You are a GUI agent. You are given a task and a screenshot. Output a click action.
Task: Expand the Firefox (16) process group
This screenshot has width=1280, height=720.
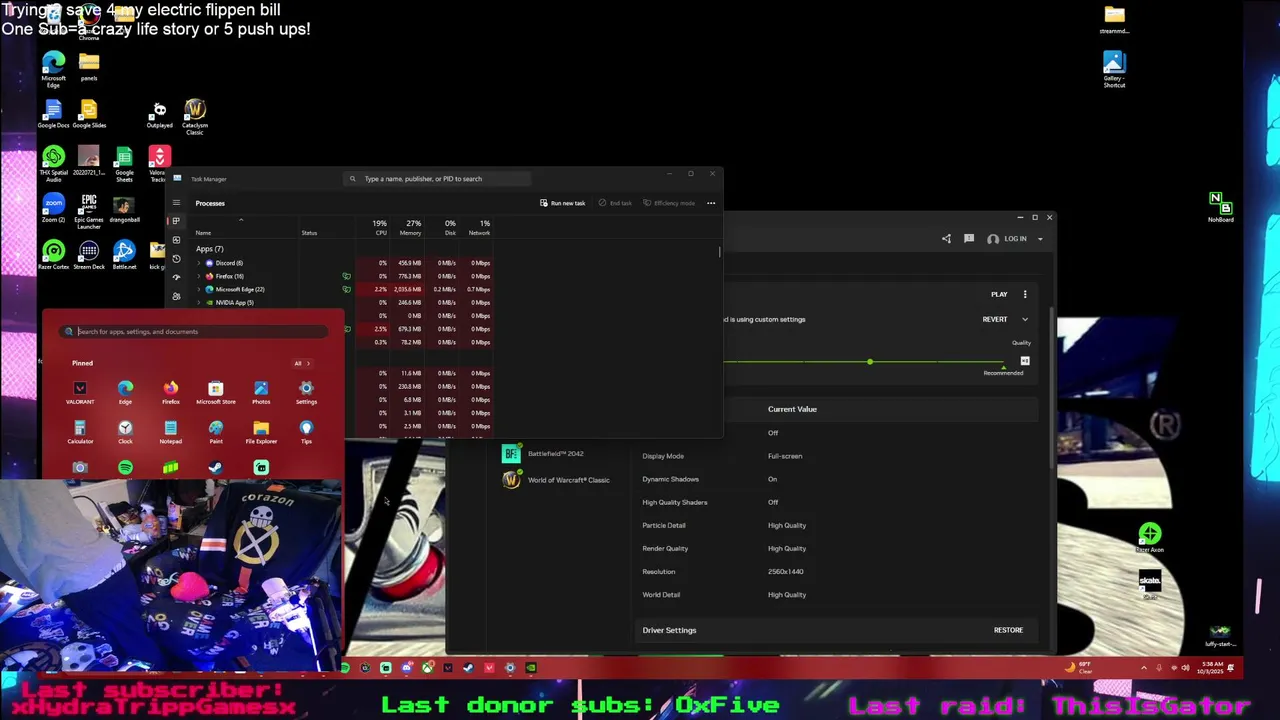click(198, 276)
